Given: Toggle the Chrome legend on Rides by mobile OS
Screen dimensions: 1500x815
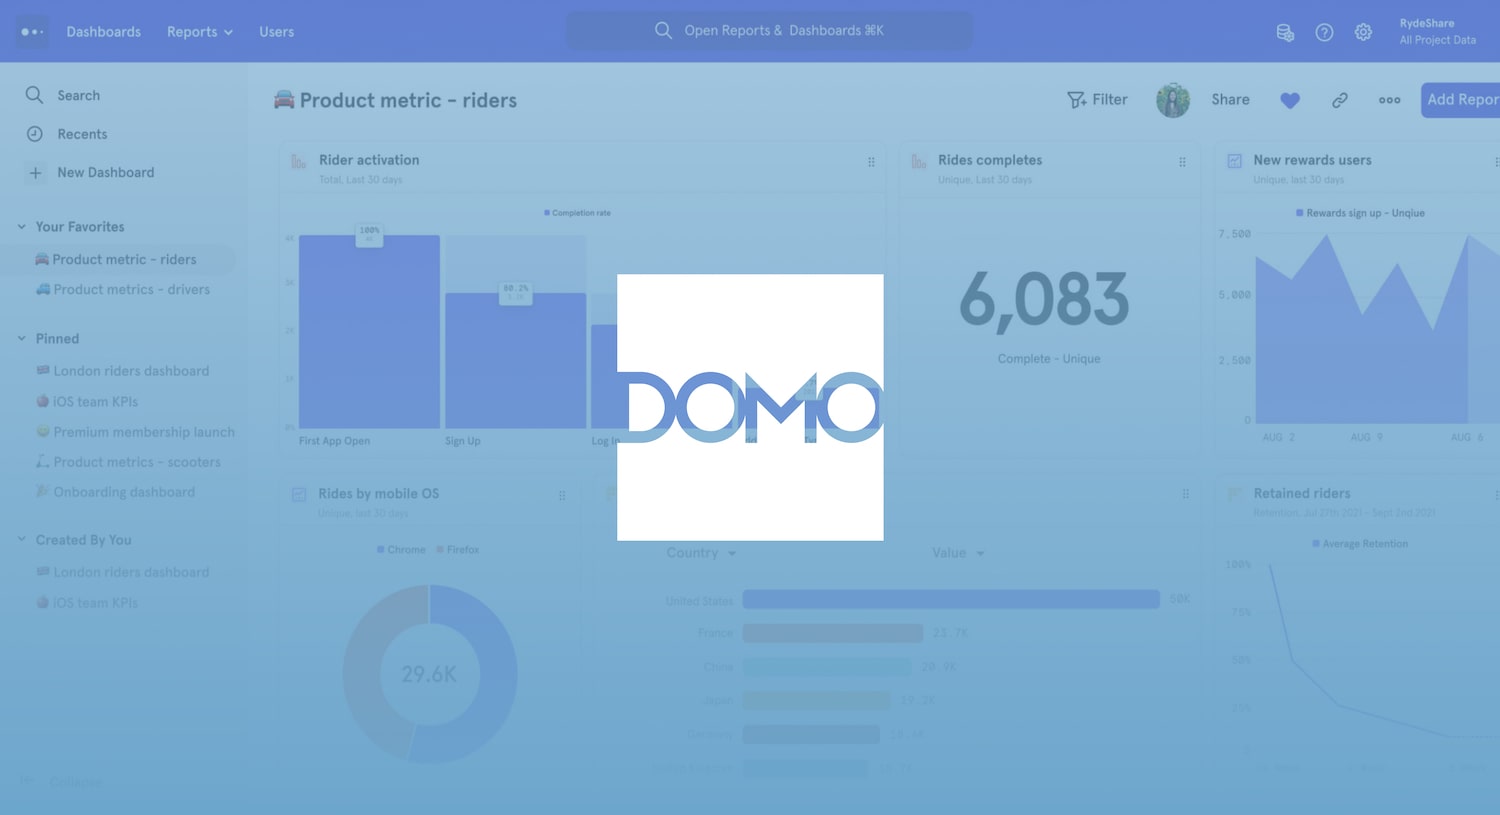Looking at the screenshot, I should coord(401,548).
